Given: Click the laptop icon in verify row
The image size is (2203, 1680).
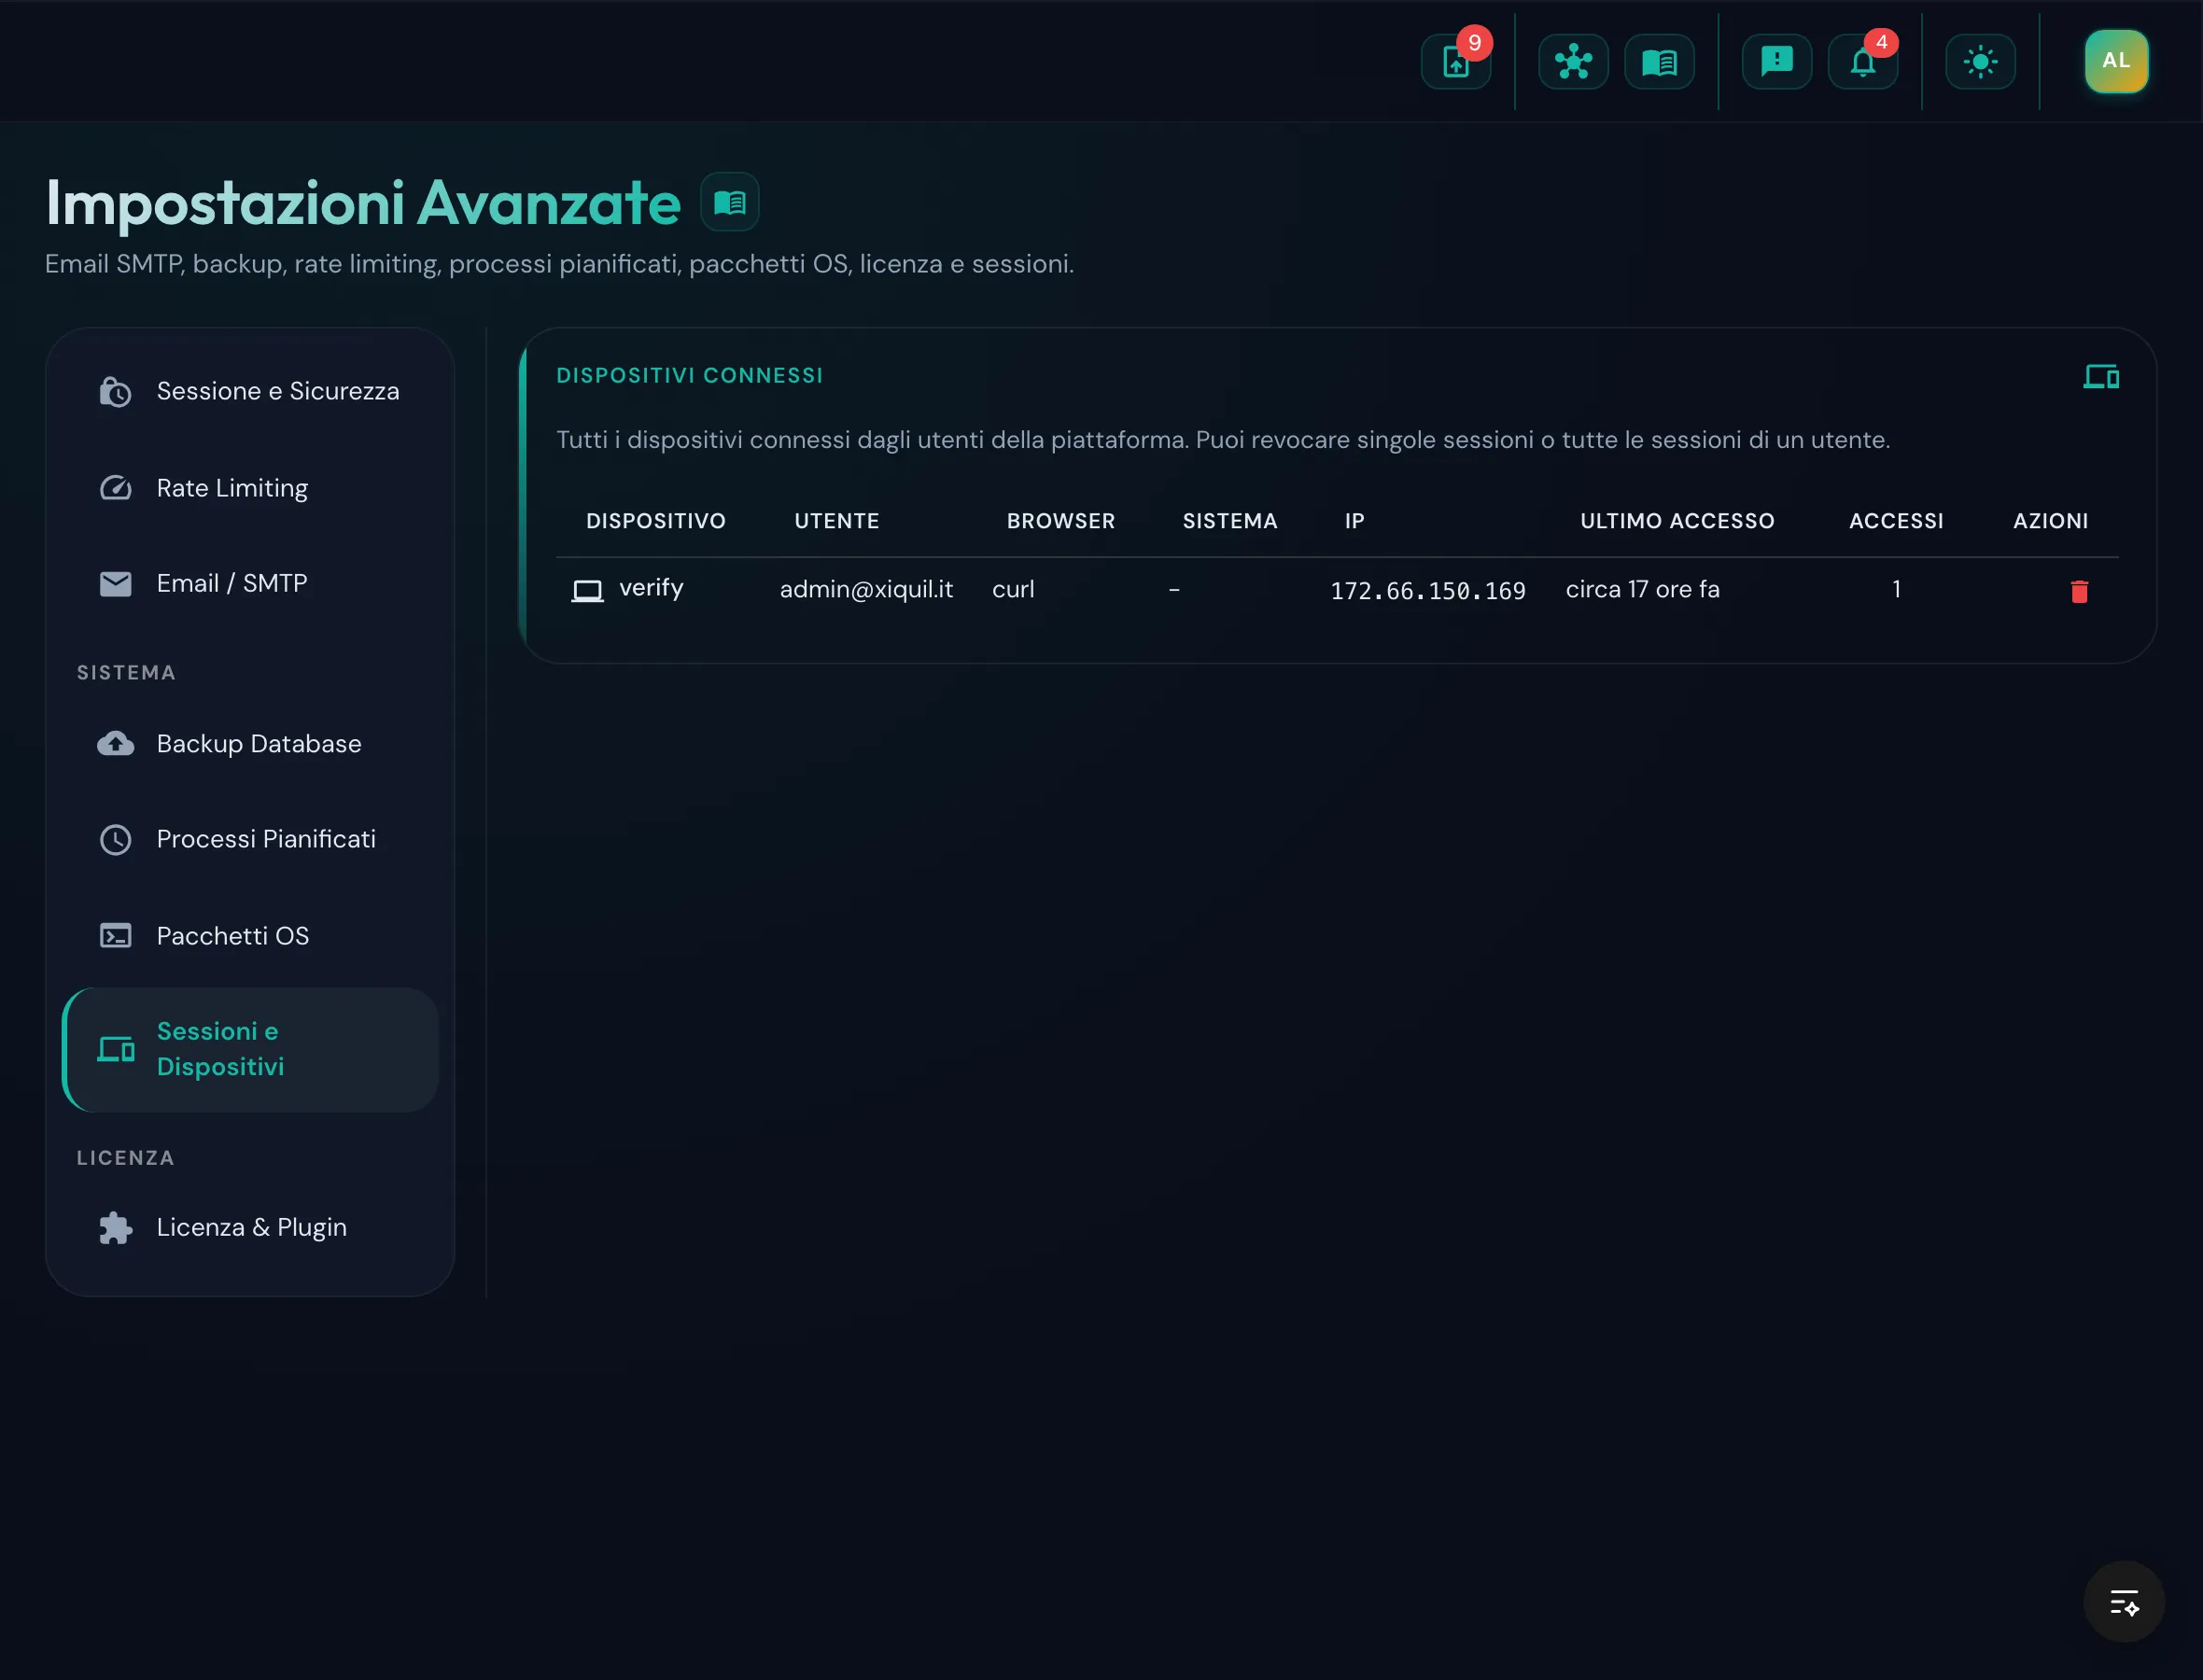Looking at the screenshot, I should [587, 591].
